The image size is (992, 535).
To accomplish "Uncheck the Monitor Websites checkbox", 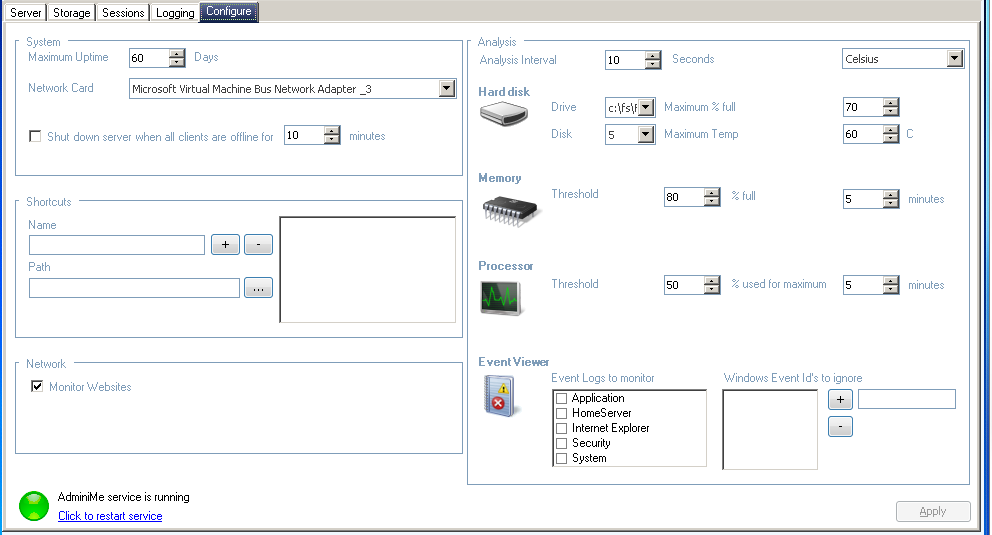I will point(37,386).
